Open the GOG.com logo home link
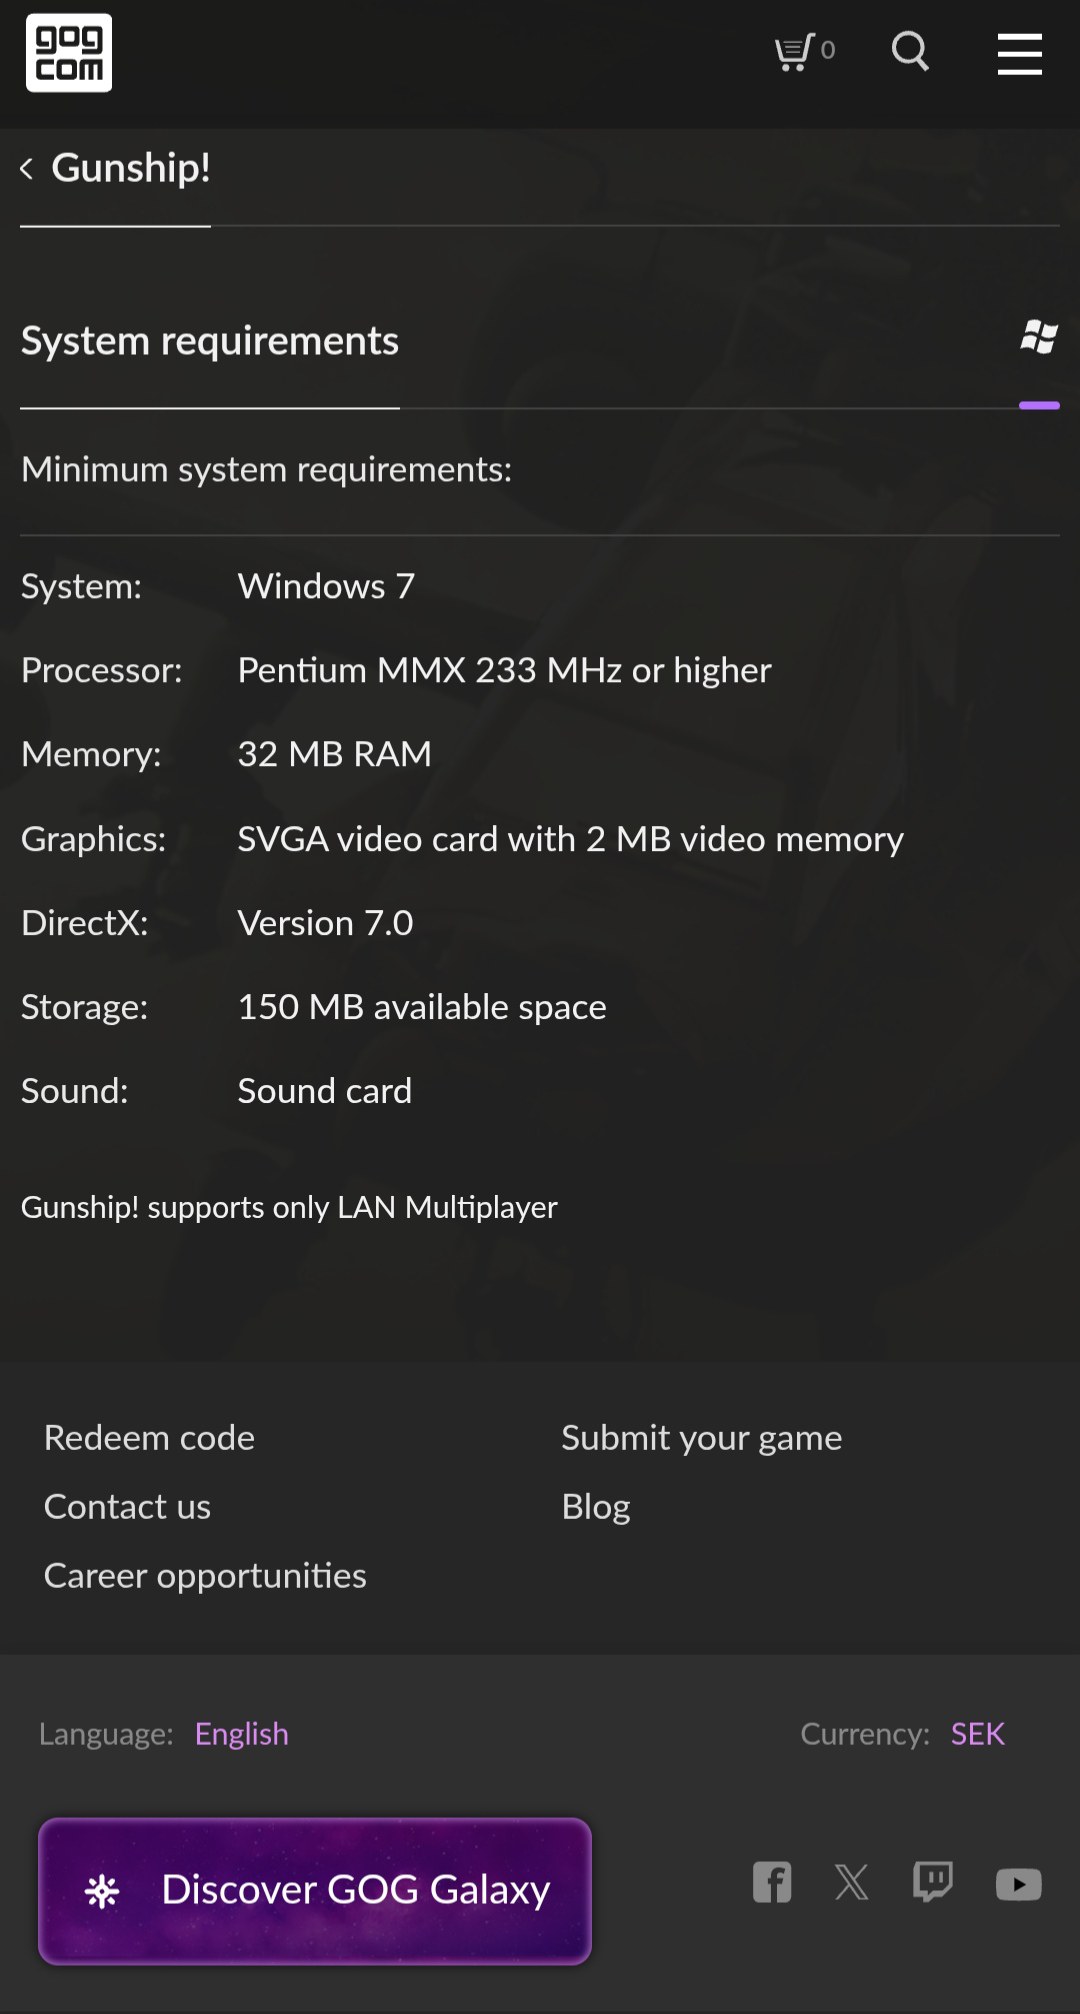The height and width of the screenshot is (2014, 1080). (69, 53)
